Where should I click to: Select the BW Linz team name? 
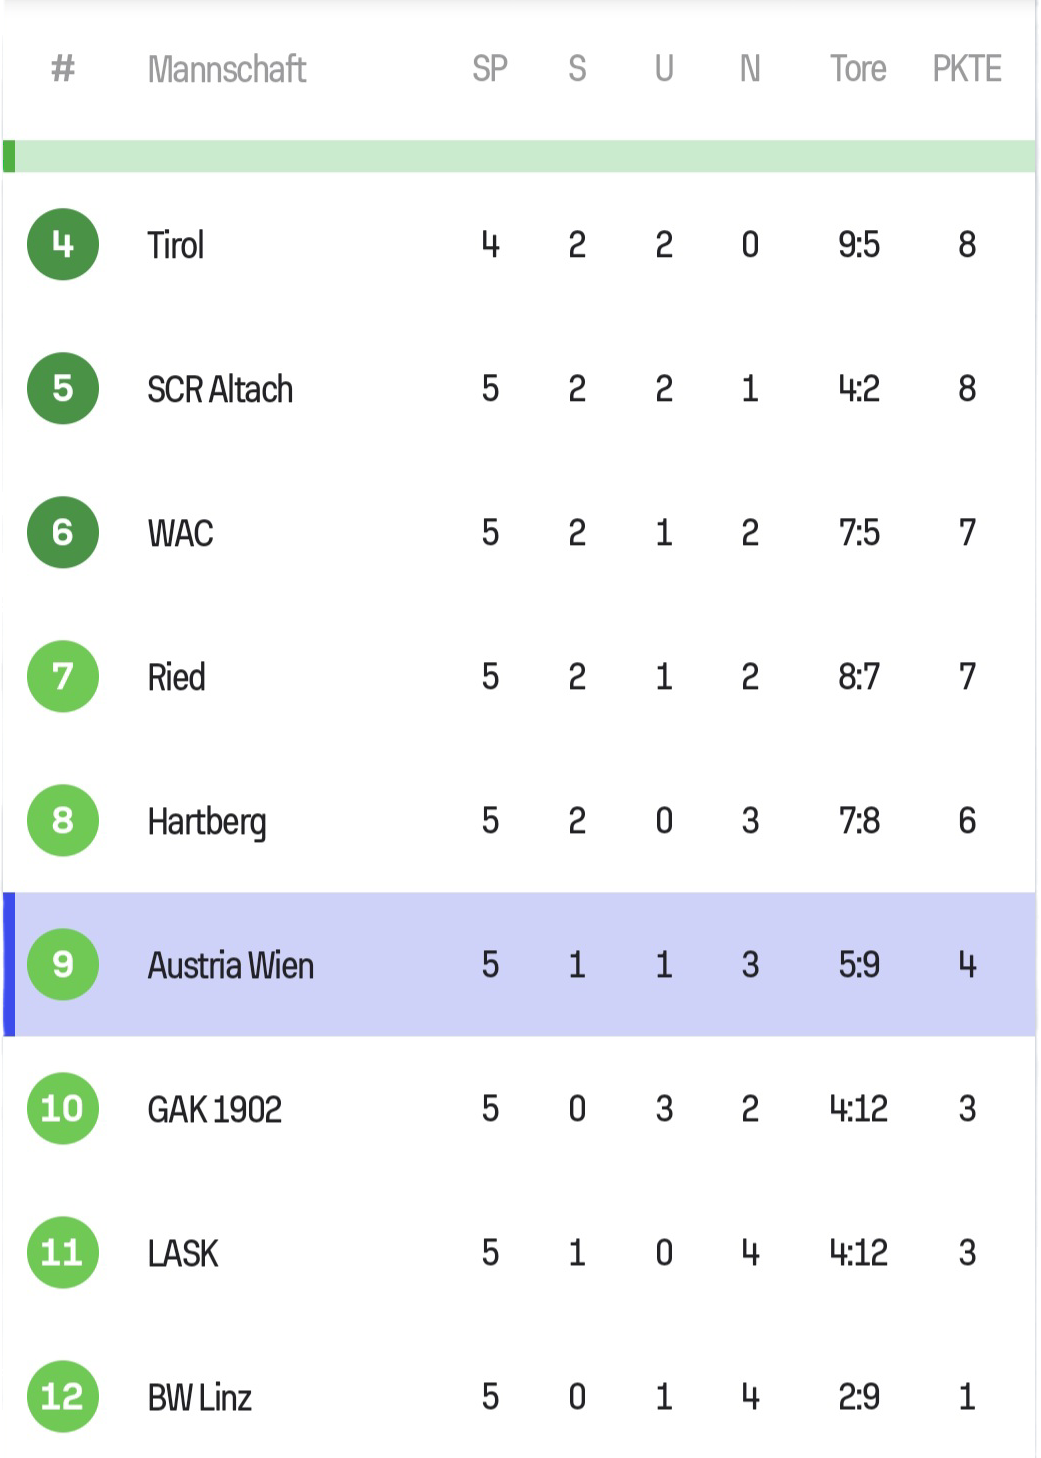[x=200, y=1397]
